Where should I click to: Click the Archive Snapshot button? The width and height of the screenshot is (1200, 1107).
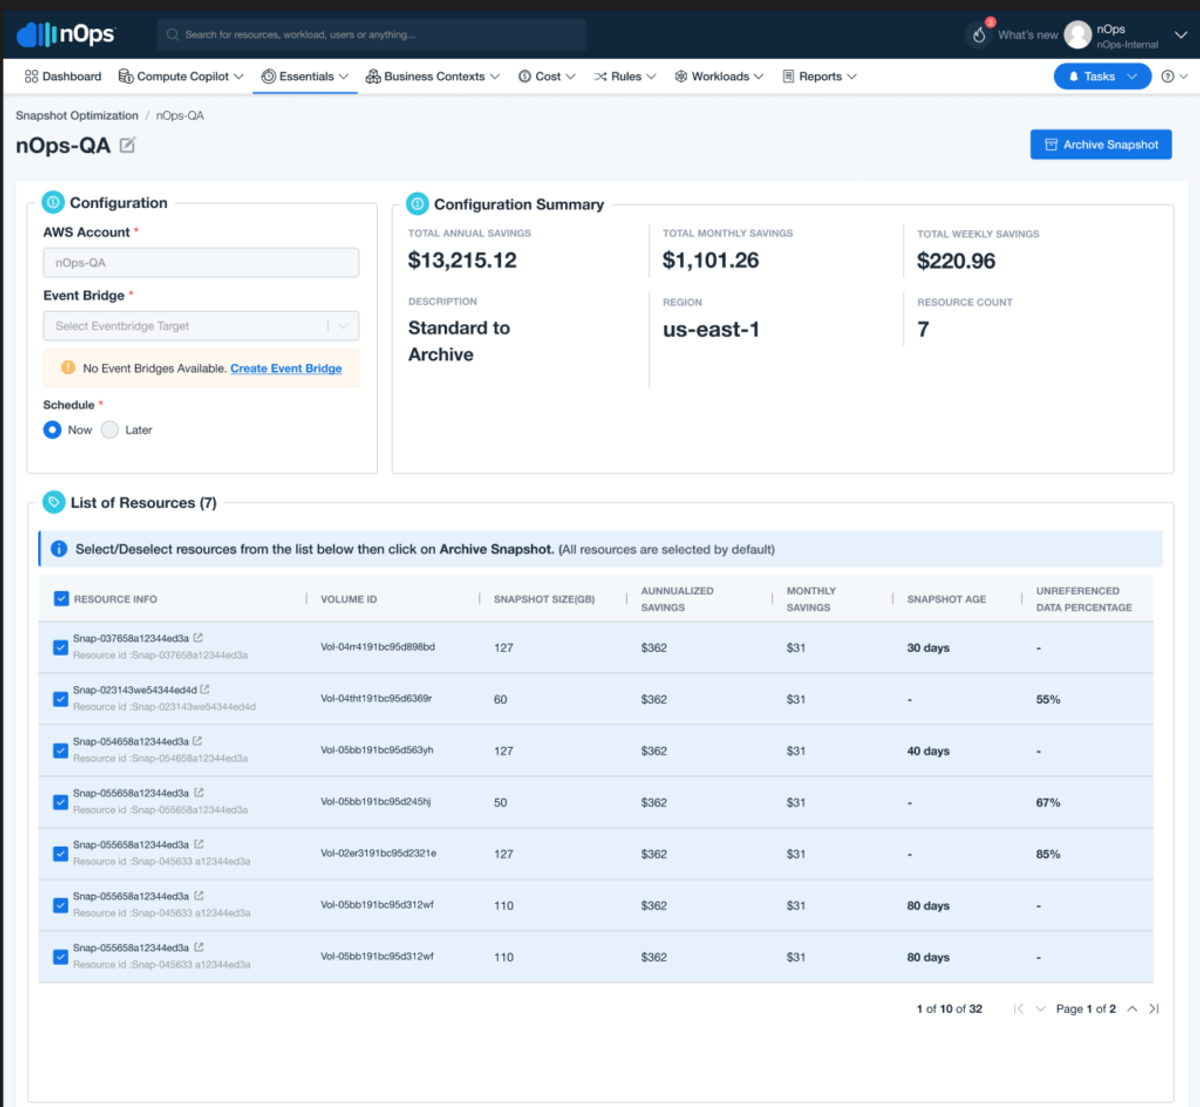point(1101,145)
